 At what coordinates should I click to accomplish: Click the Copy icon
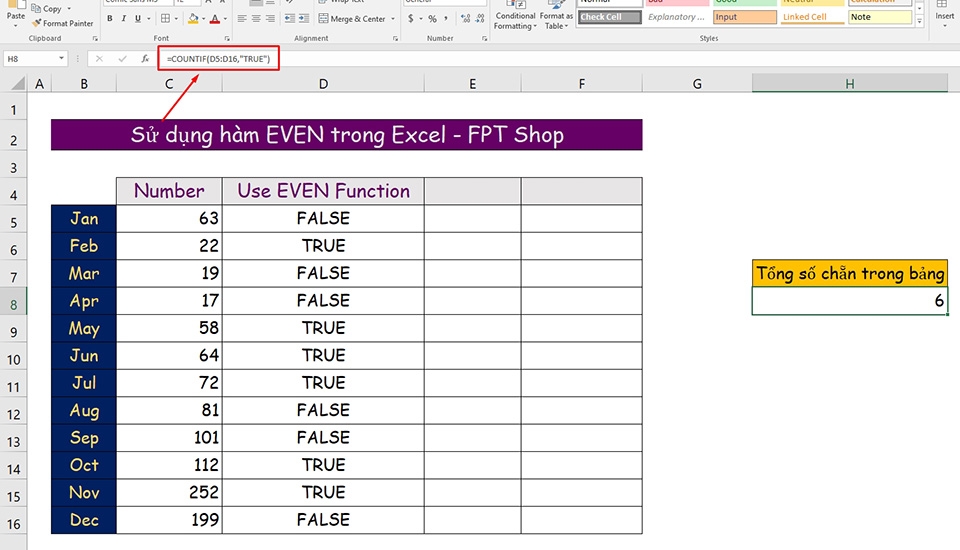point(36,9)
